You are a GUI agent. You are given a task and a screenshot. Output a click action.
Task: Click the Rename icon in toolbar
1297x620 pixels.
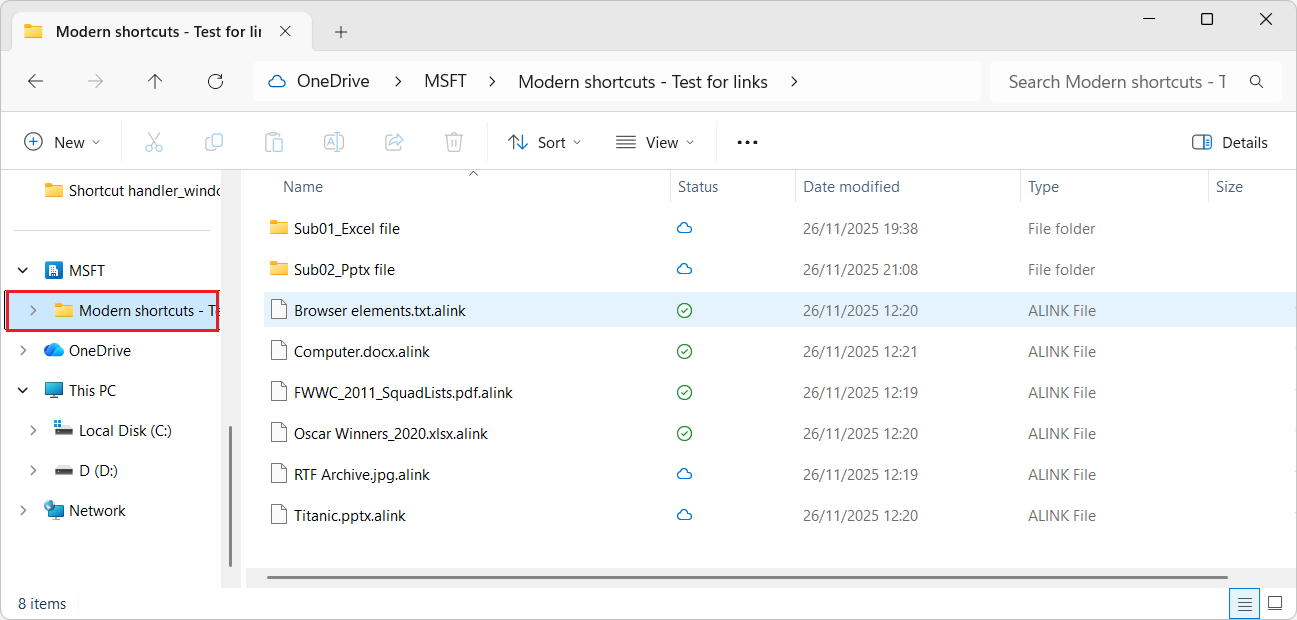coord(334,142)
